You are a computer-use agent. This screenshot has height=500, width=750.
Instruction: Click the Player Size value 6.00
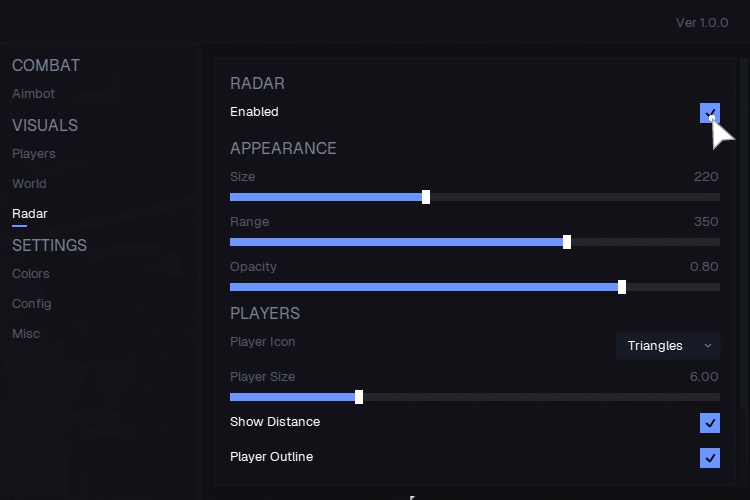coord(704,377)
